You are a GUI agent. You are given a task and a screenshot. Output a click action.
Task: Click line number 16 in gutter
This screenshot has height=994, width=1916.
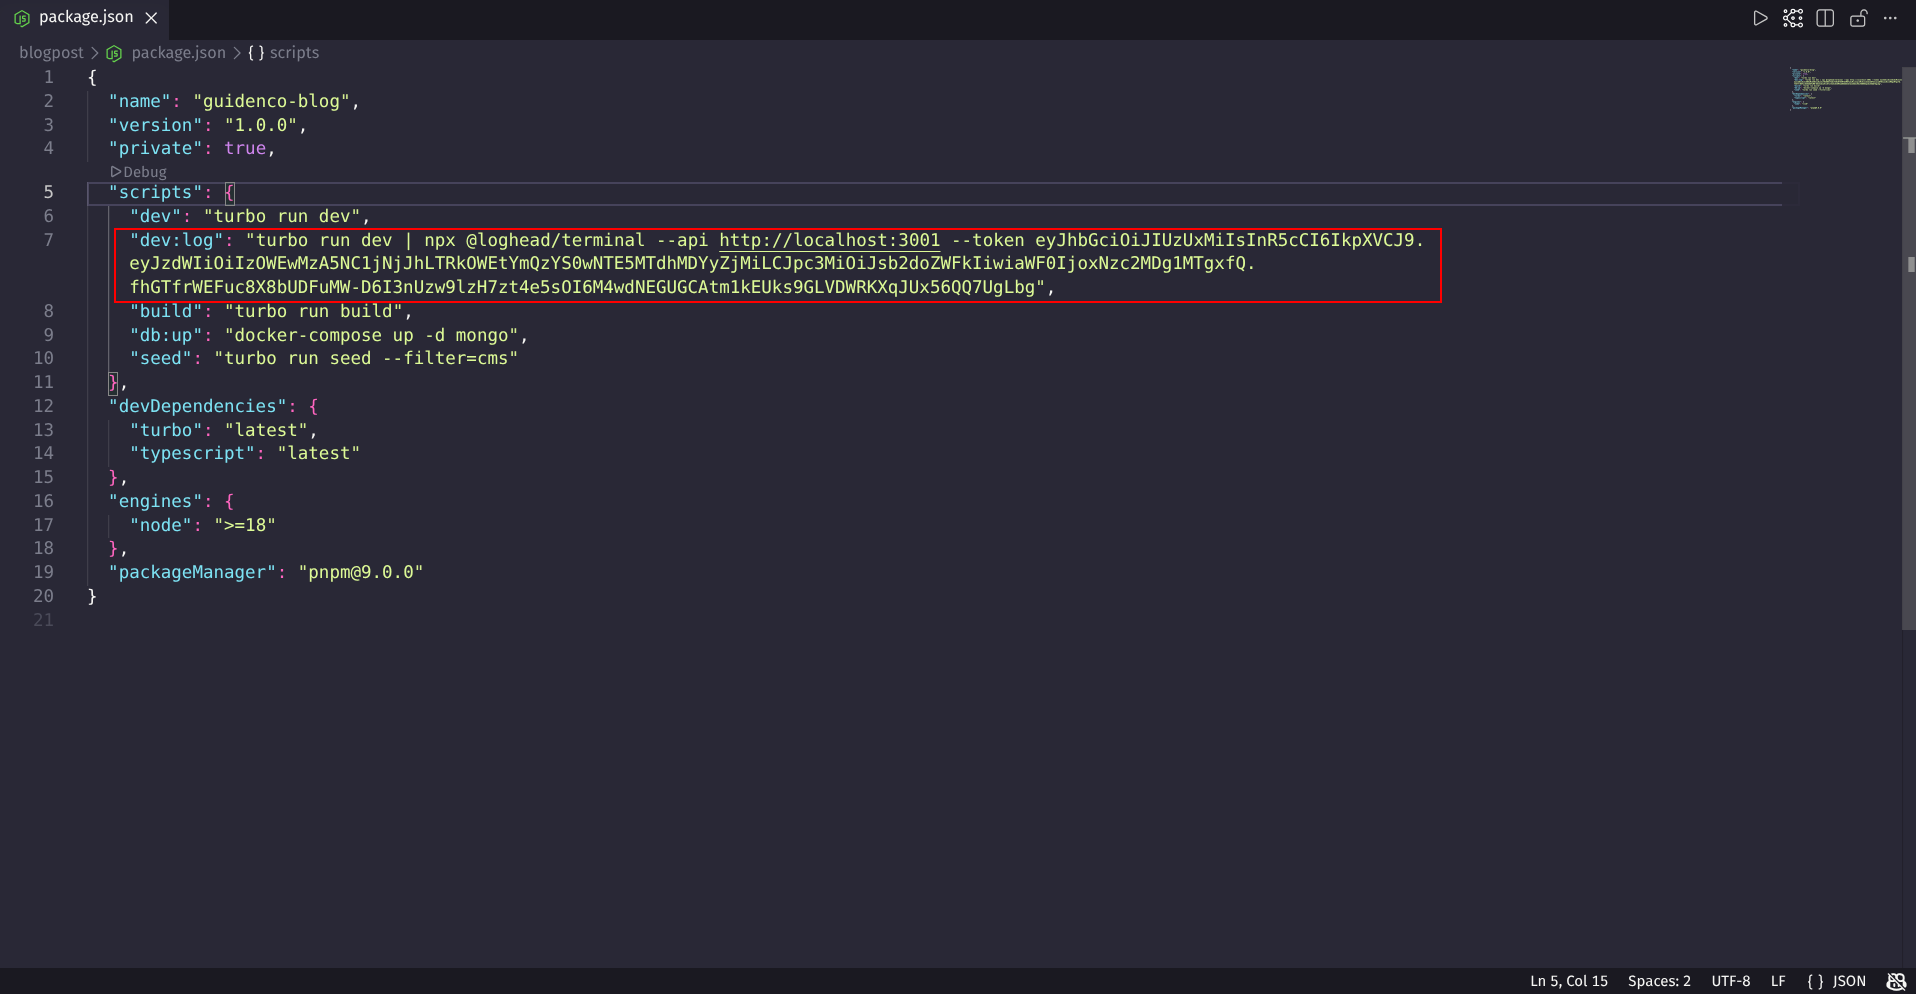(x=43, y=501)
